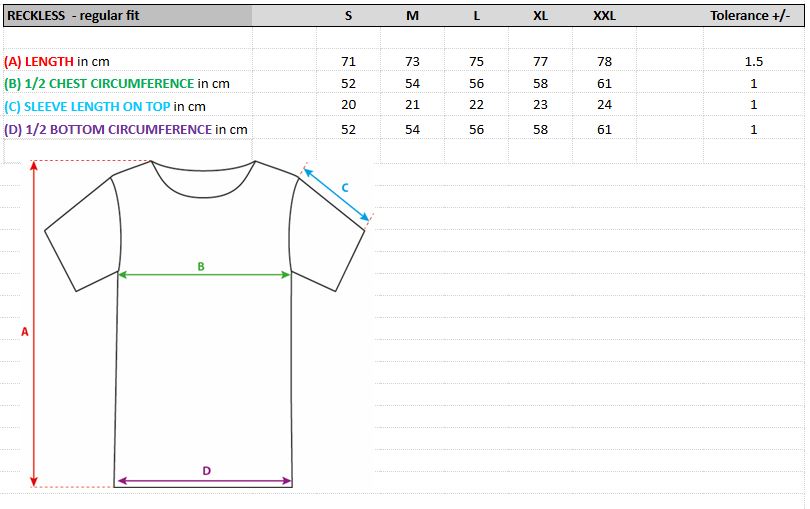This screenshot has height=509, width=810.
Task: Click the red A length arrow
Action: (34, 324)
